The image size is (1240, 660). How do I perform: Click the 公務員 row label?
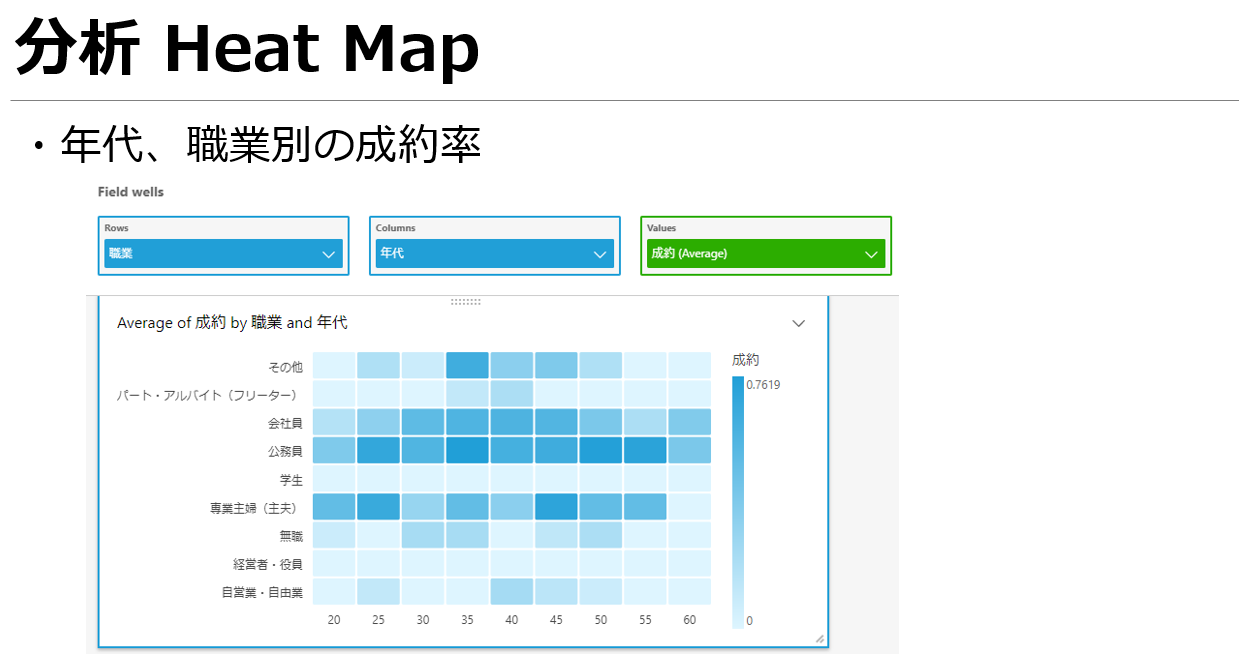point(285,452)
